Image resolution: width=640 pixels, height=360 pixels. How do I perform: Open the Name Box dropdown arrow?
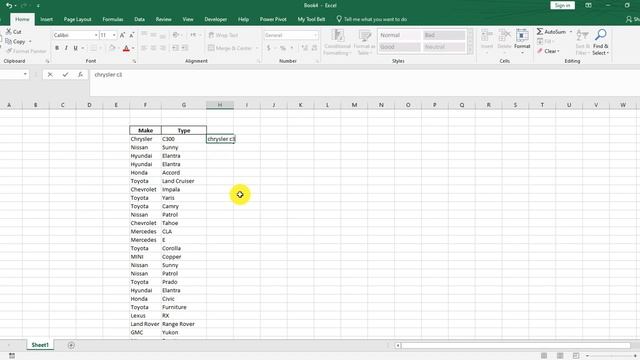point(25,74)
